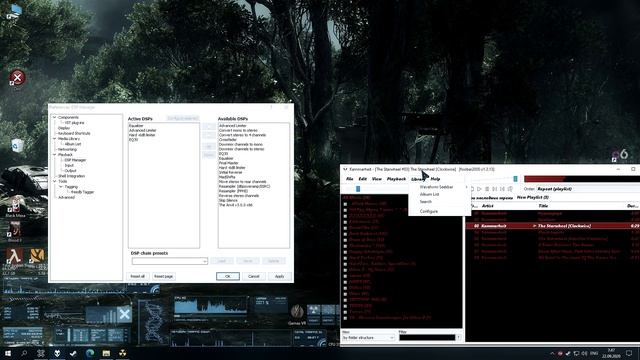Open taskbar search magnifier
This screenshot has height=360, width=640.
pyautogui.click(x=24, y=353)
